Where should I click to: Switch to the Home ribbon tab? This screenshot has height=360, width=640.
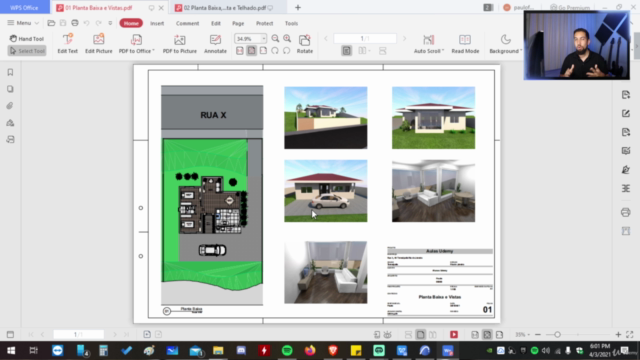click(x=131, y=23)
